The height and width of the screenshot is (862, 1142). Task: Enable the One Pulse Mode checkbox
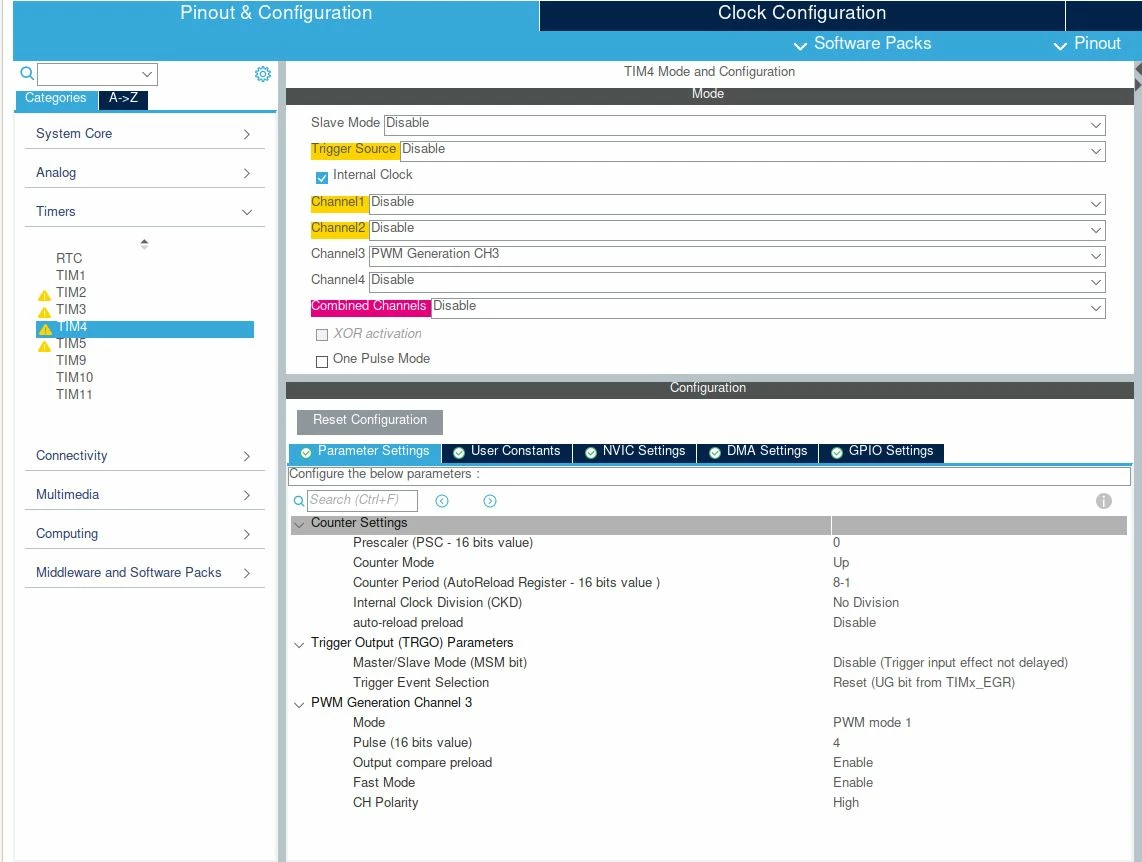click(x=322, y=362)
